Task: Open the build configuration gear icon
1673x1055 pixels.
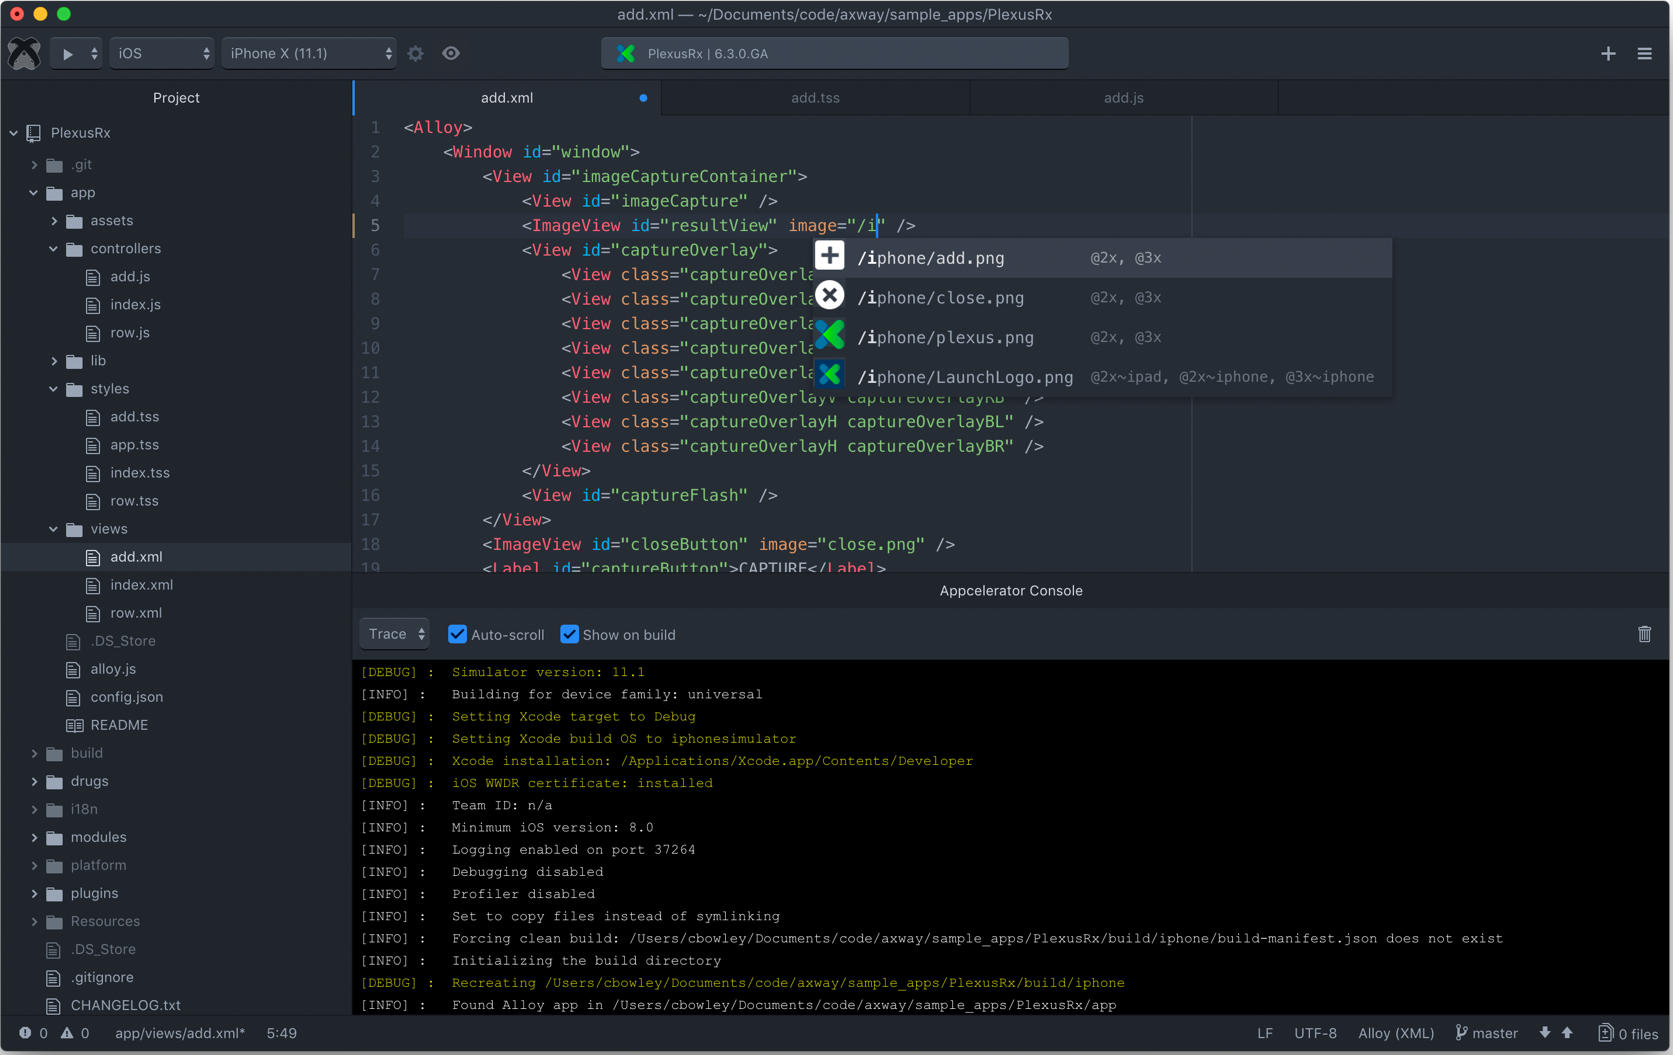Action: coord(415,53)
